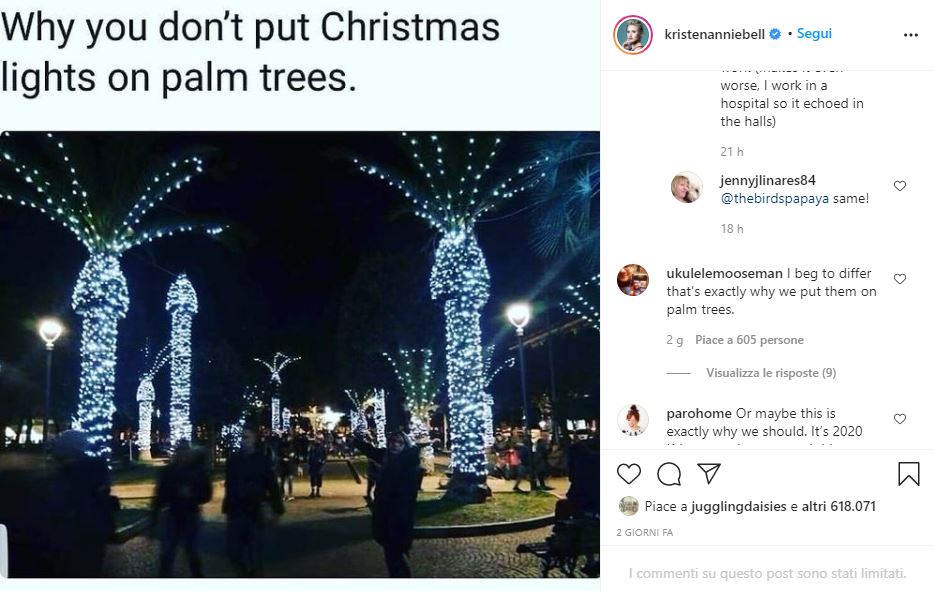Viewport: 933px width, 591px height.
Task: Like ukulelemooseman's comment
Action: pos(900,279)
